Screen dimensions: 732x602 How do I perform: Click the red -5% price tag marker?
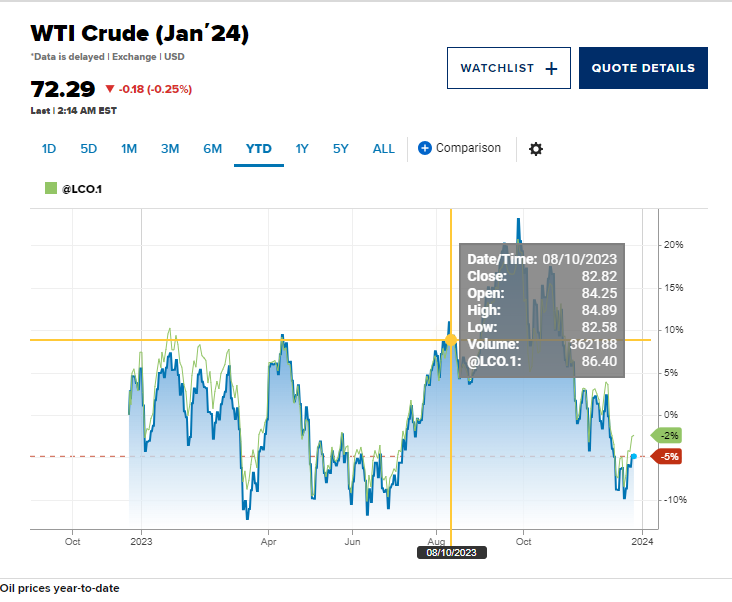click(x=665, y=457)
